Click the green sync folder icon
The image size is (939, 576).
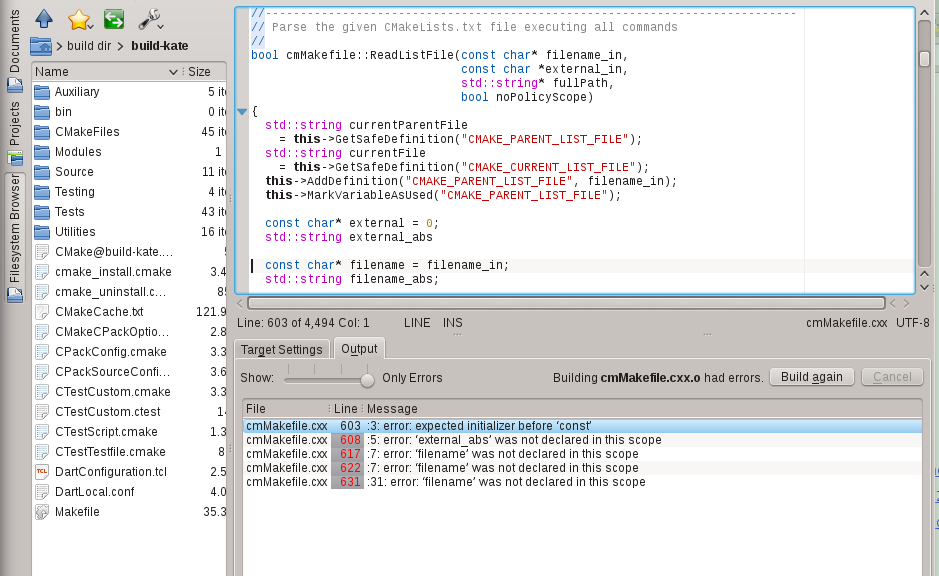114,18
